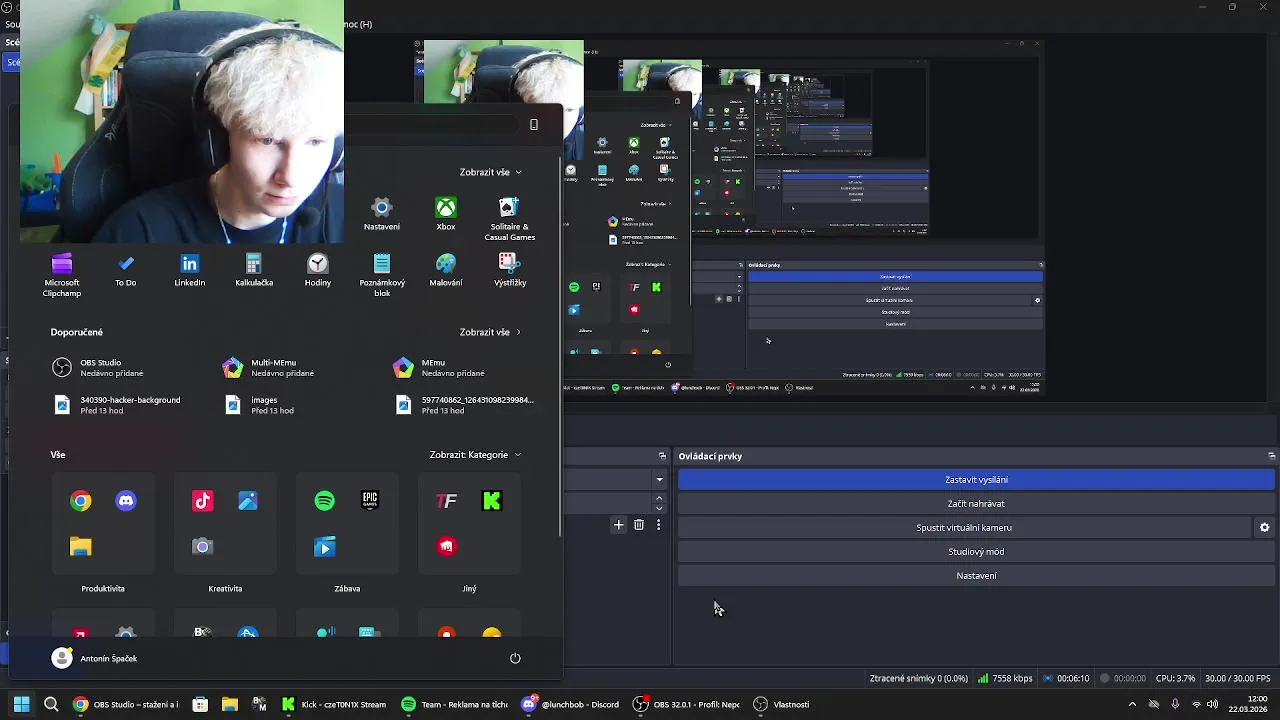Viewport: 1280px width, 720px height.
Task: Launch the To Do app
Action: point(126,270)
